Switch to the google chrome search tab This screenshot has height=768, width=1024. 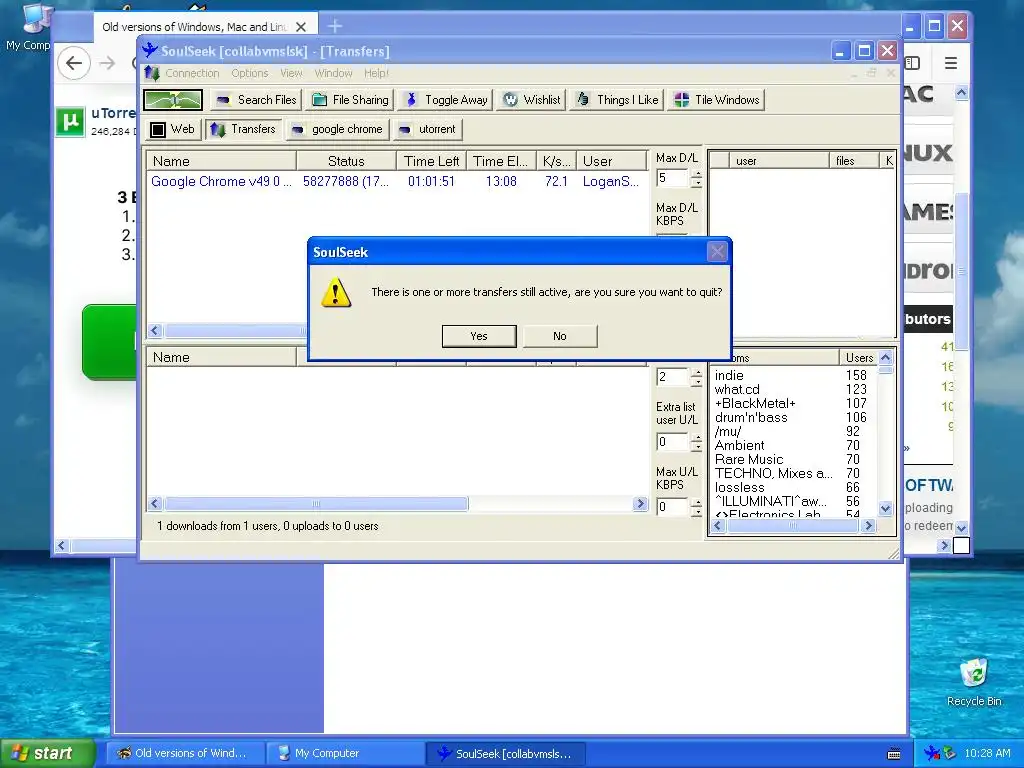click(337, 129)
